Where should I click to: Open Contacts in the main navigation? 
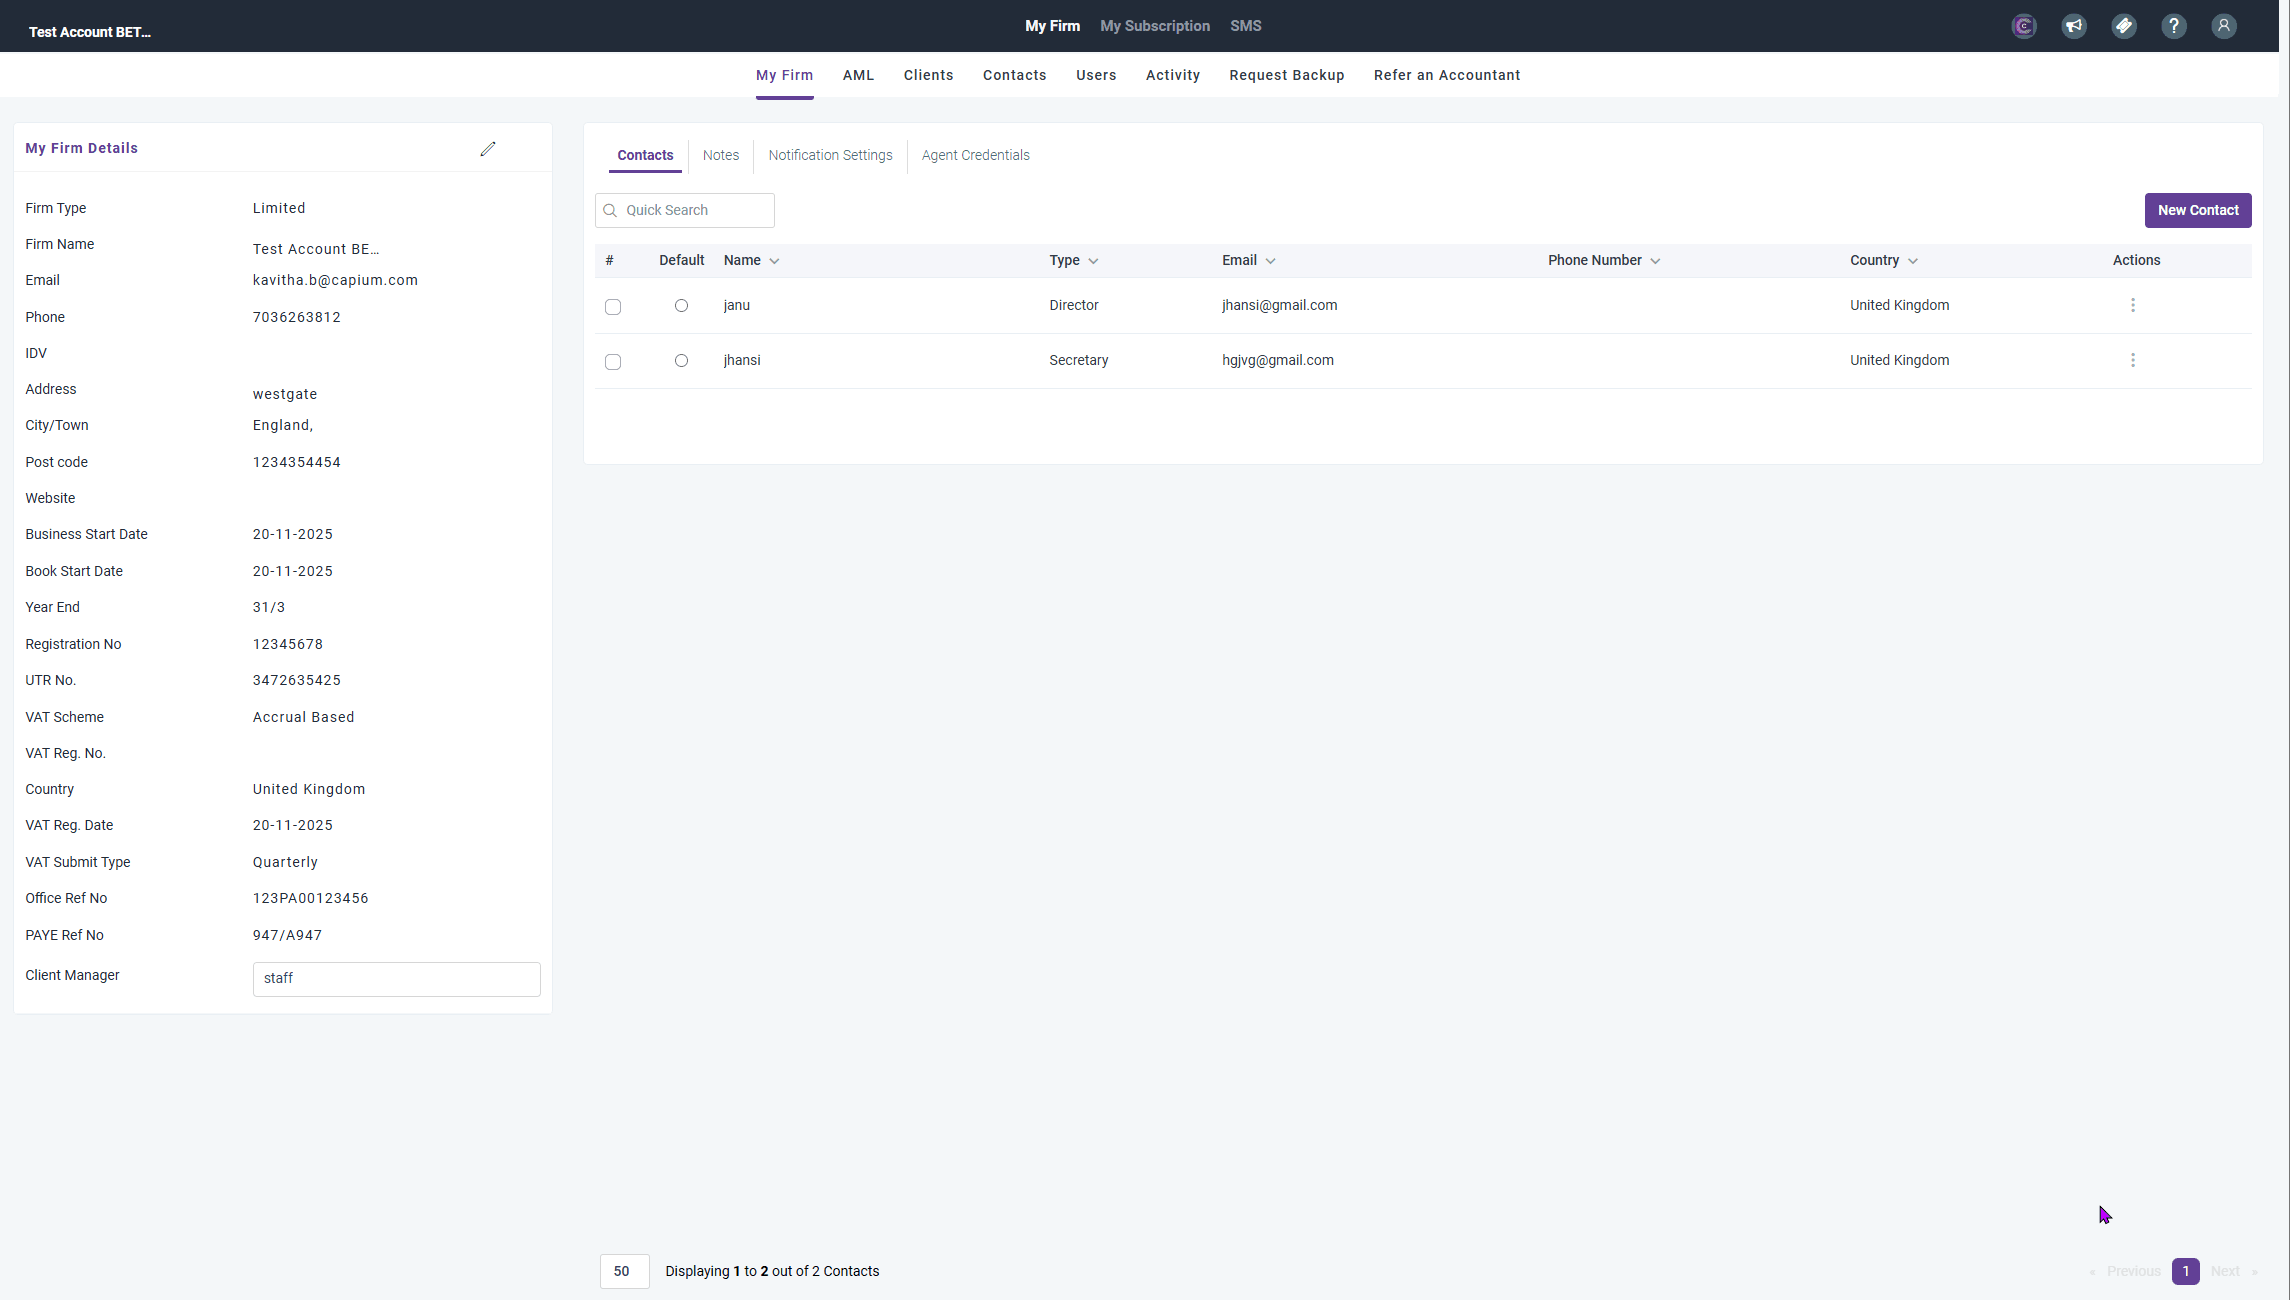(1014, 75)
